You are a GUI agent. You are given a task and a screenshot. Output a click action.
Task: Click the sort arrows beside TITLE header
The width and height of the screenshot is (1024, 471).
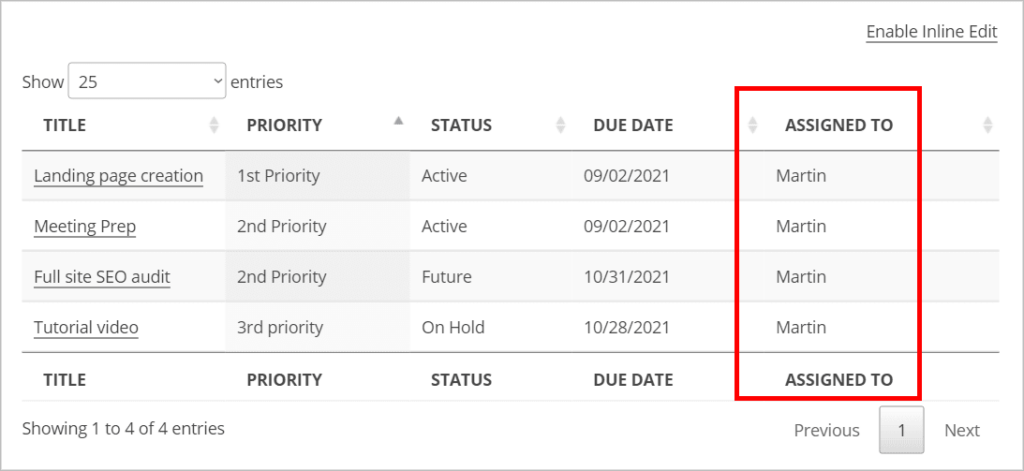coord(214,125)
